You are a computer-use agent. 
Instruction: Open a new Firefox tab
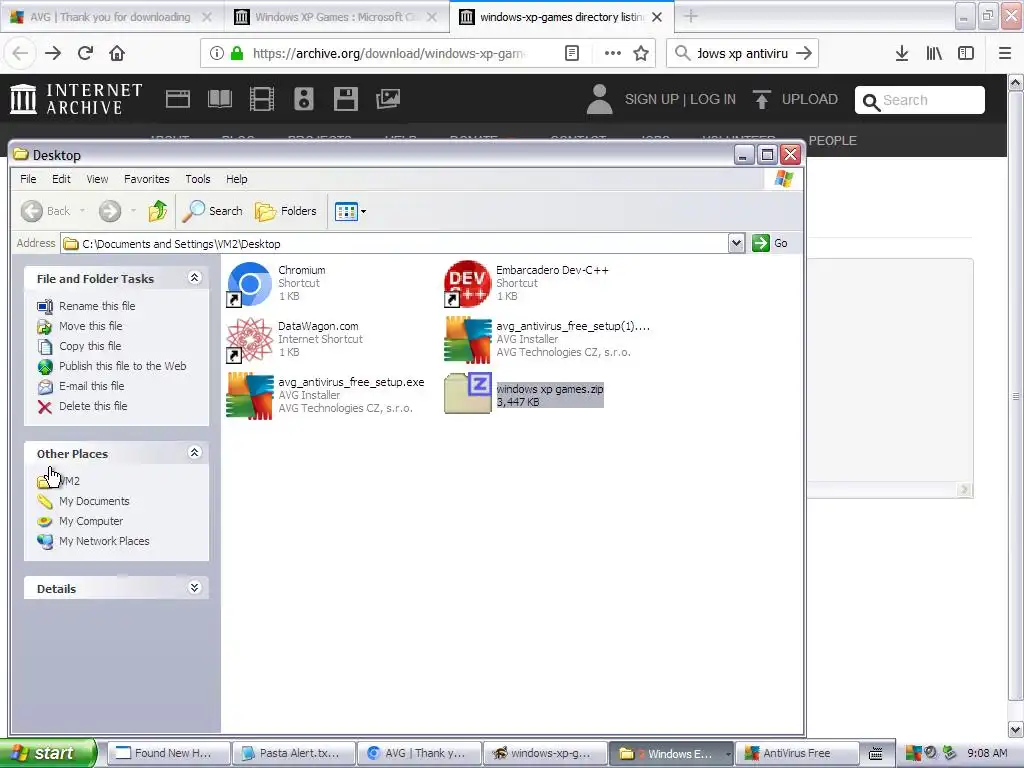point(691,17)
